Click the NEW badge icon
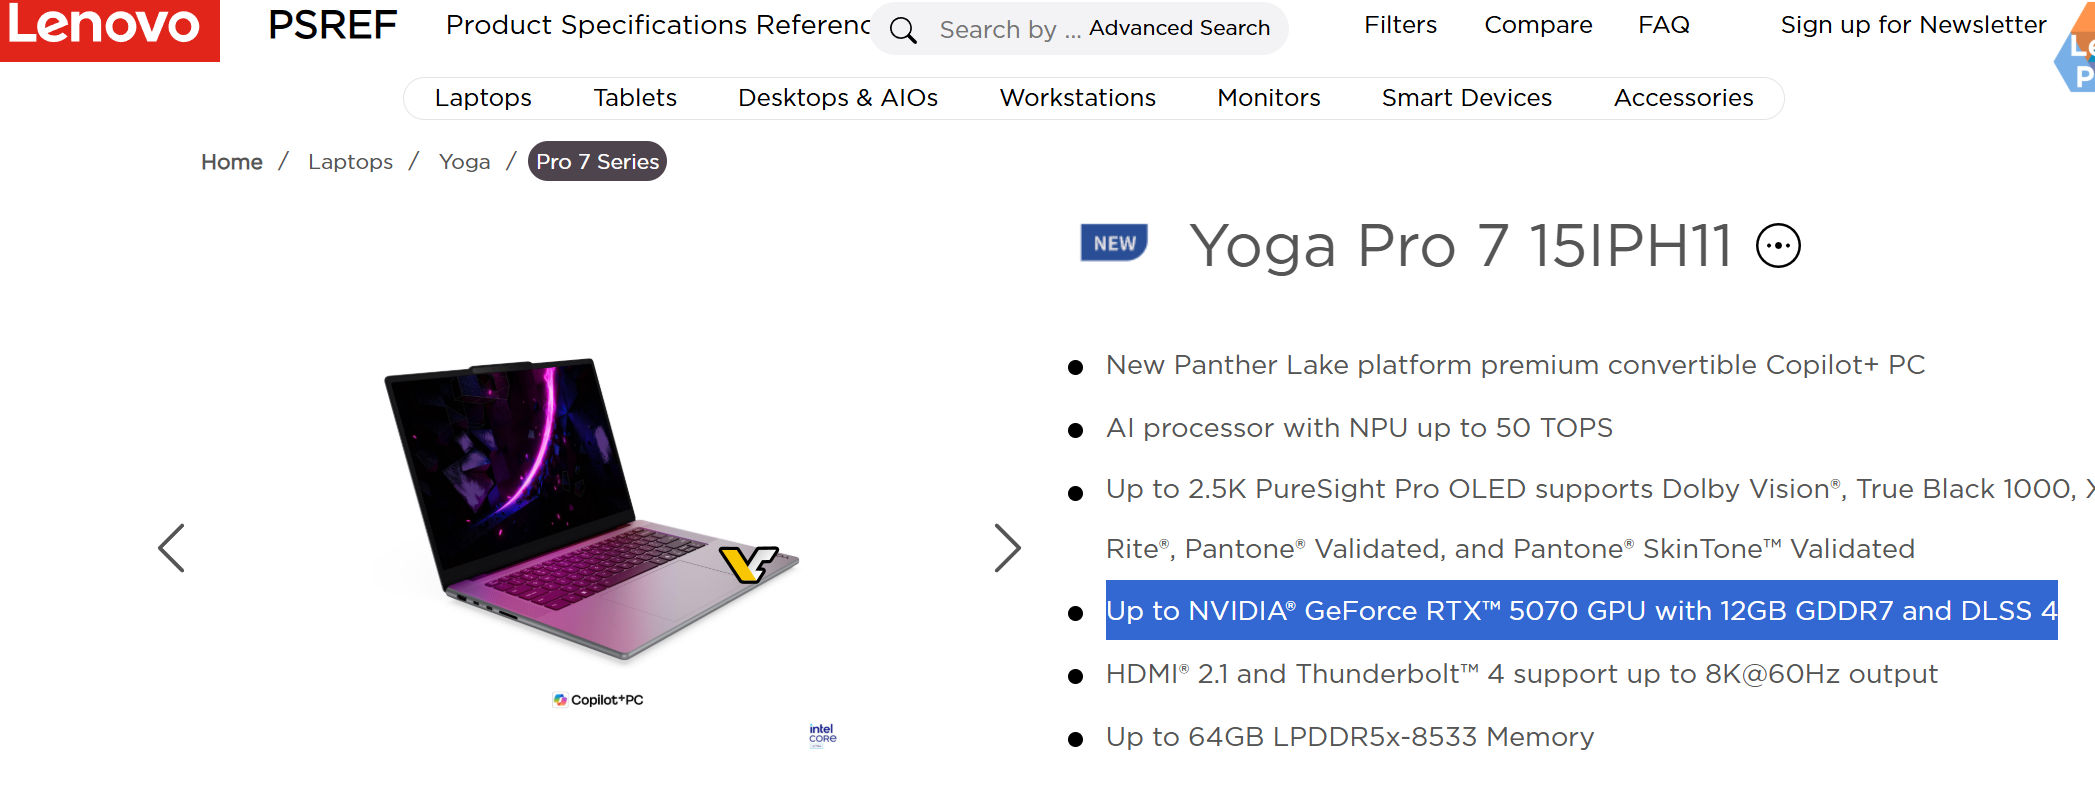 point(1114,243)
